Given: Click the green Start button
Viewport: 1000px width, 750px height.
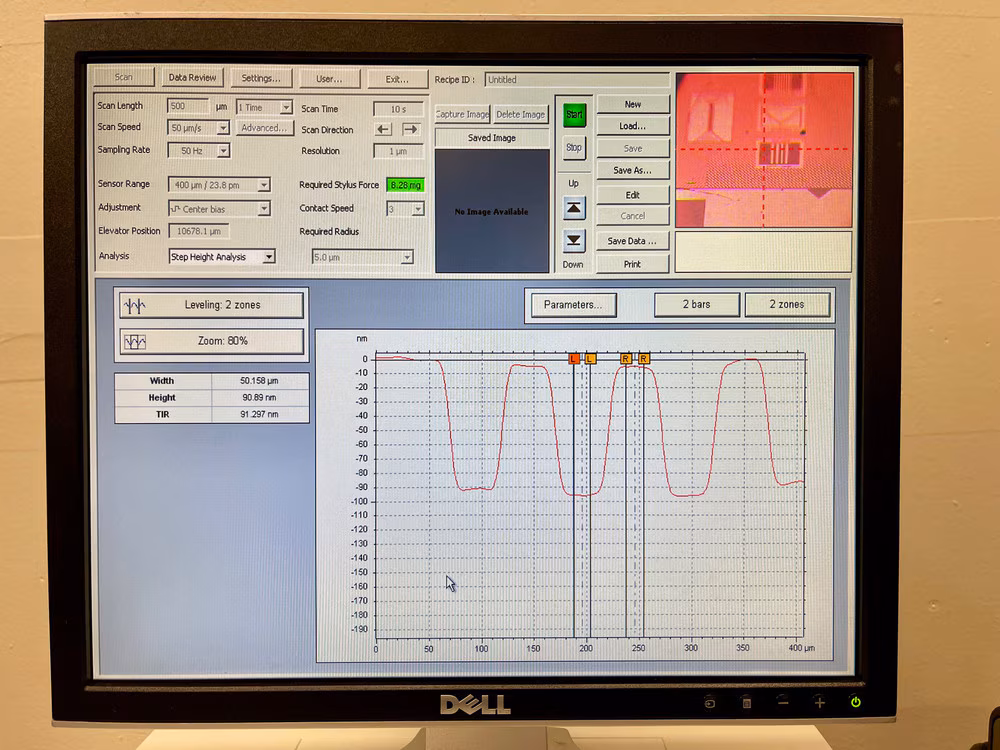Looking at the screenshot, I should pos(574,115).
